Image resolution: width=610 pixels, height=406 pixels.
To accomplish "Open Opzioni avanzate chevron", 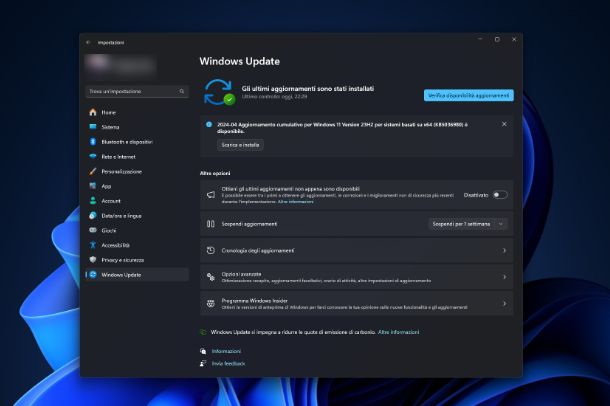I will (x=504, y=277).
